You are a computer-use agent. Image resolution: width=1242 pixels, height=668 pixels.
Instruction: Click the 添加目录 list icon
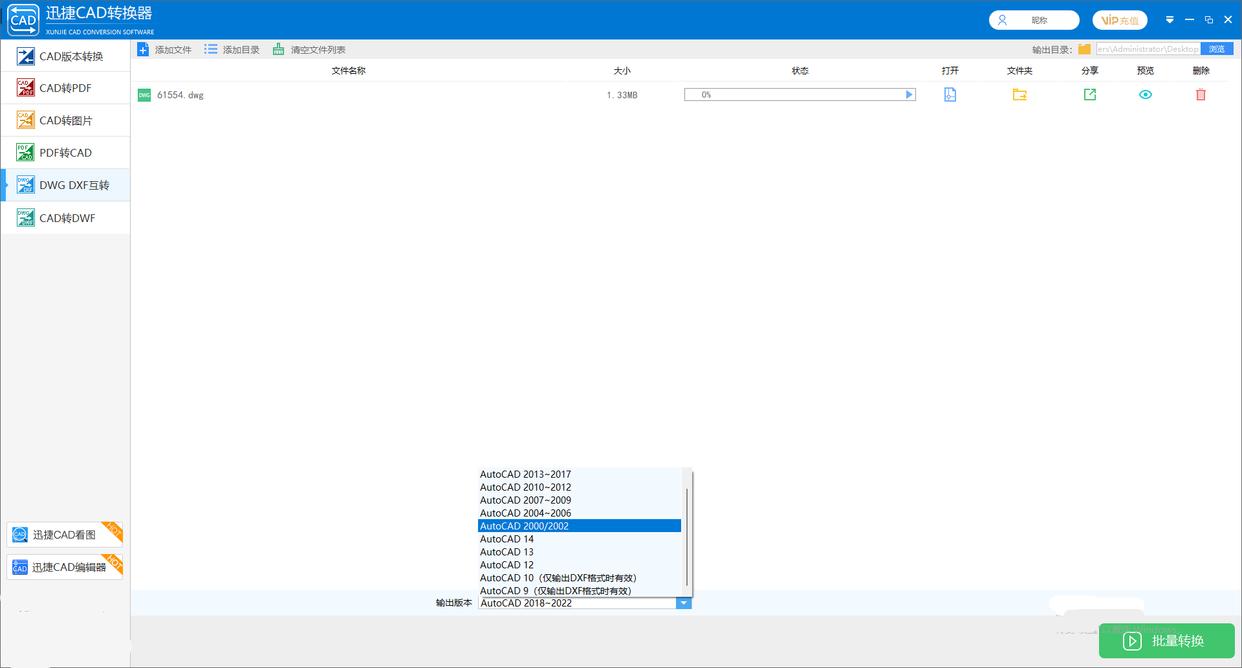click(211, 49)
